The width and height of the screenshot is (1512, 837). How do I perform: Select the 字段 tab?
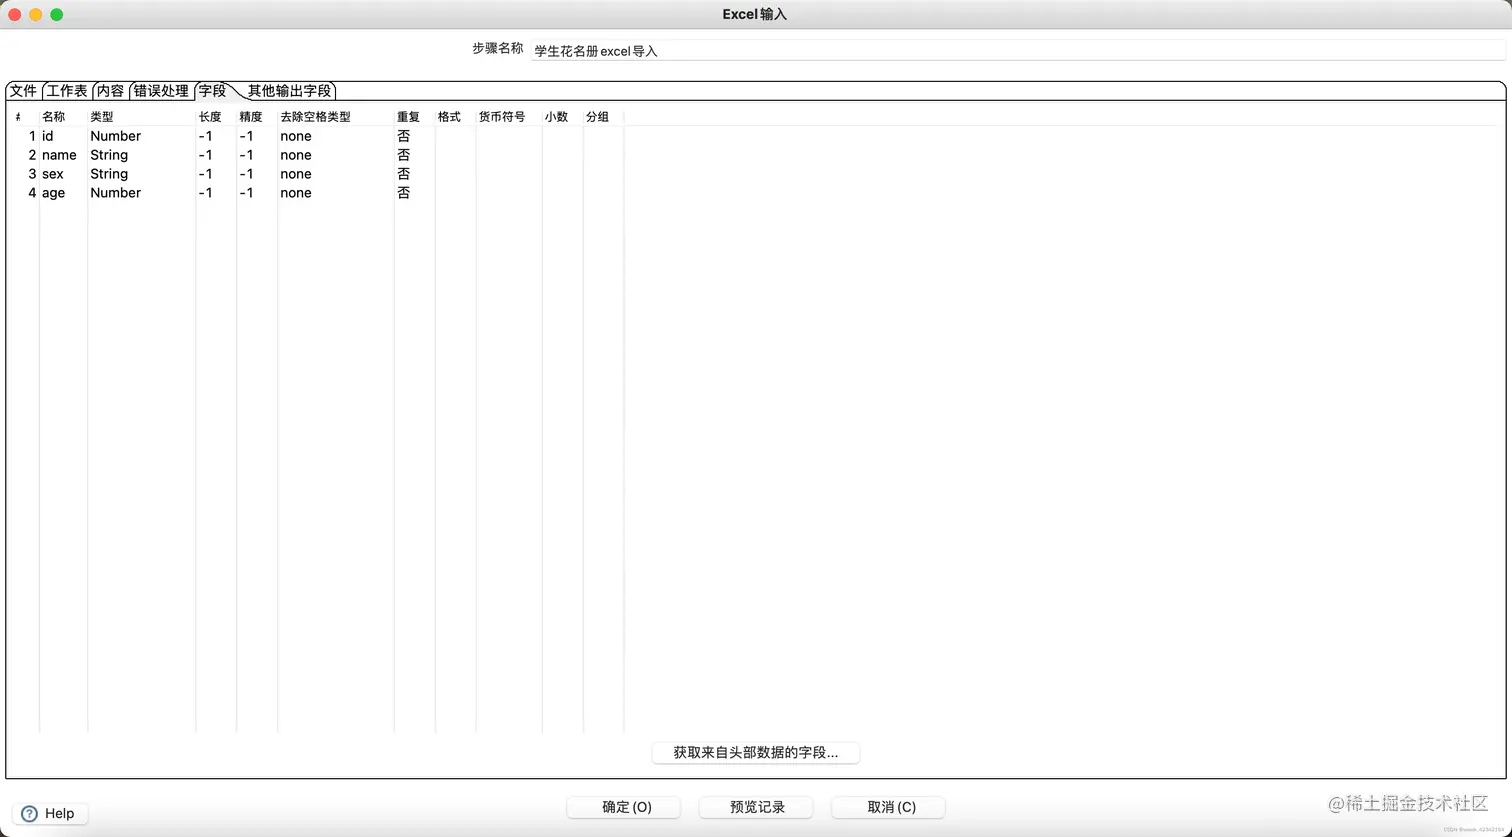(212, 91)
